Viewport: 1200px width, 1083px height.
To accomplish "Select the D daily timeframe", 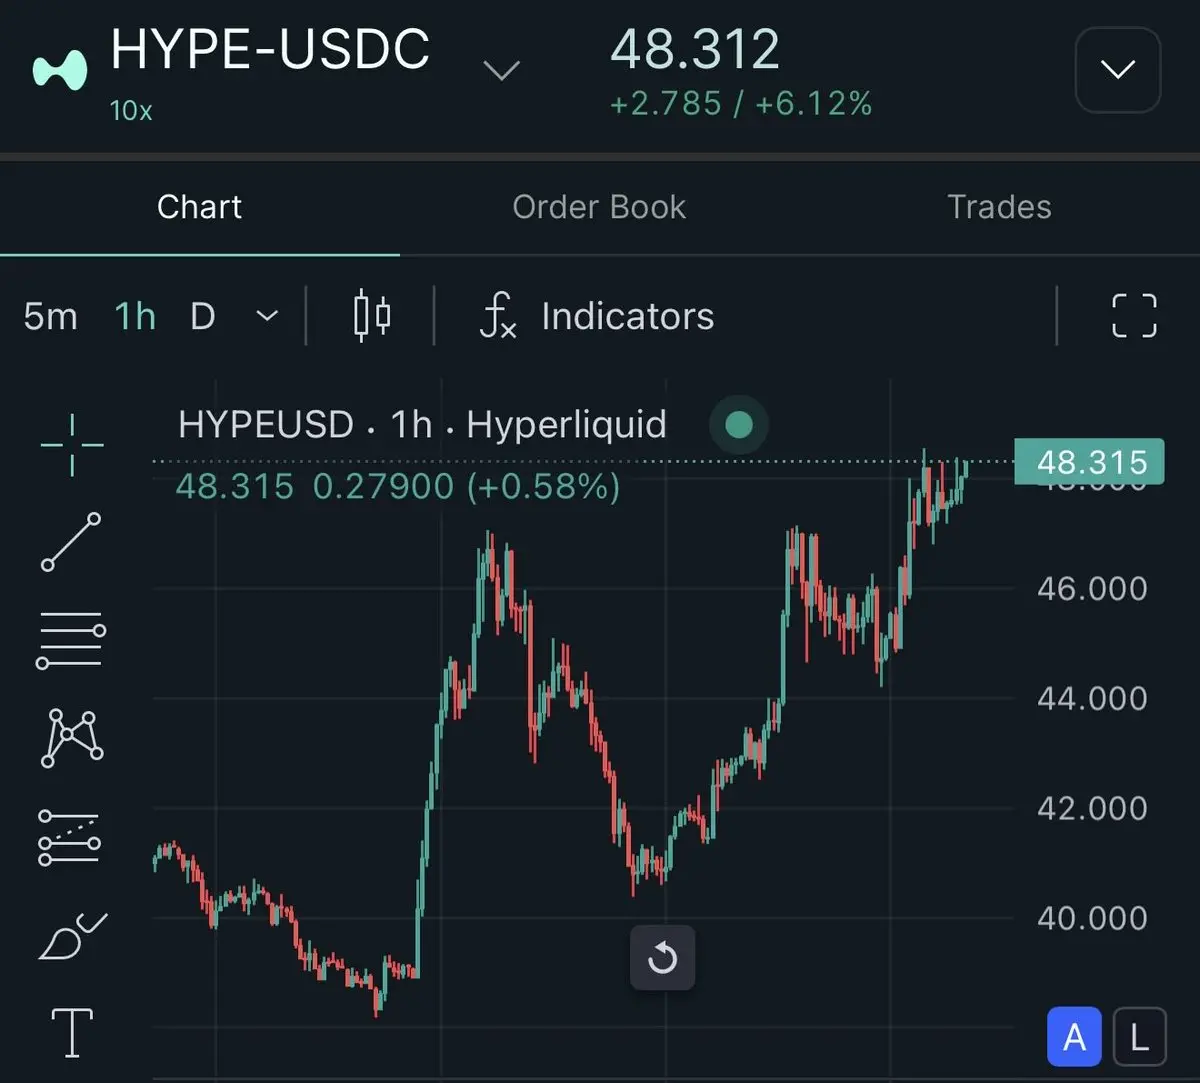I will [x=202, y=316].
